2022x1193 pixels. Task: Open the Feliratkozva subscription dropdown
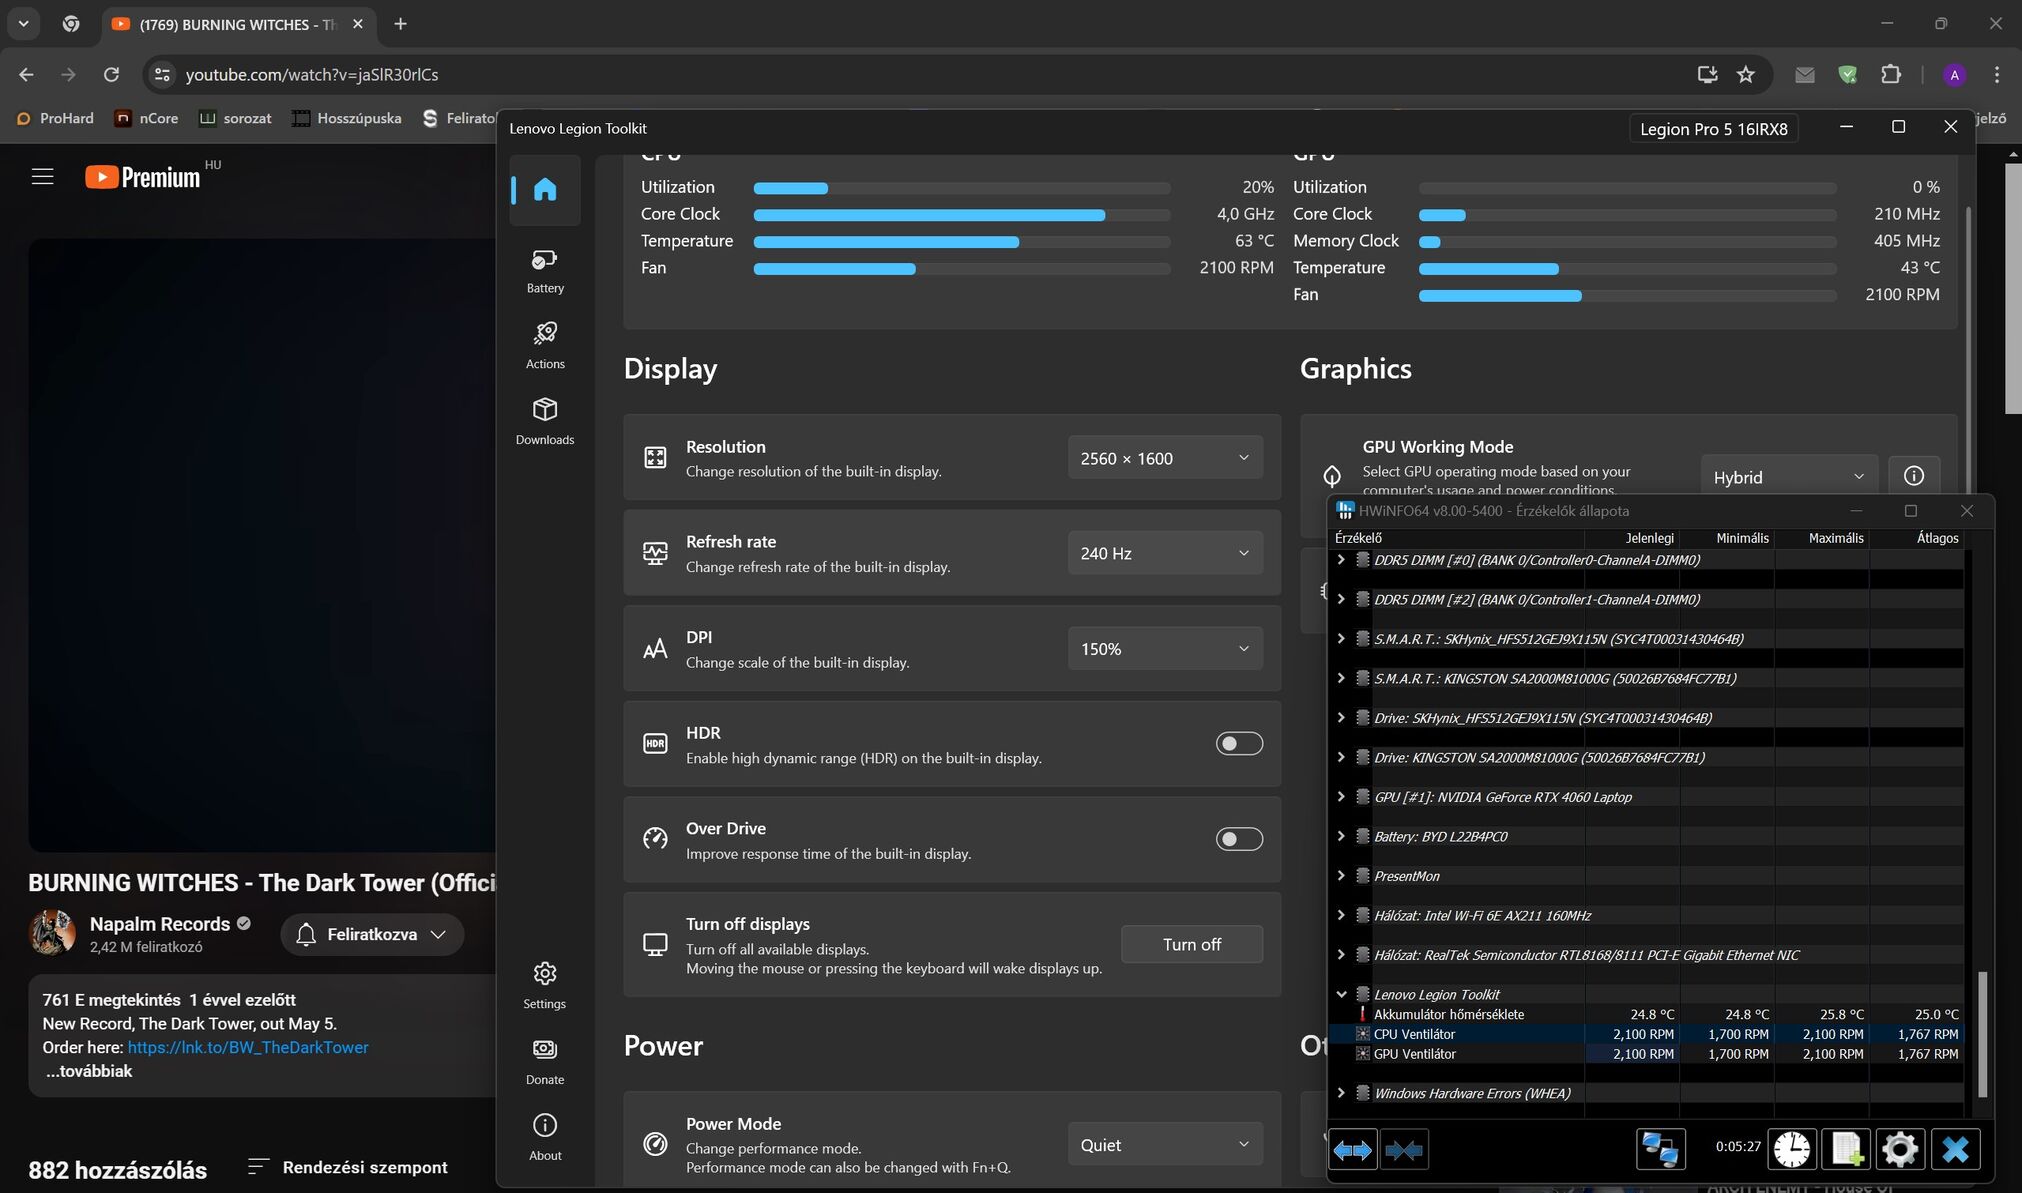click(372, 934)
